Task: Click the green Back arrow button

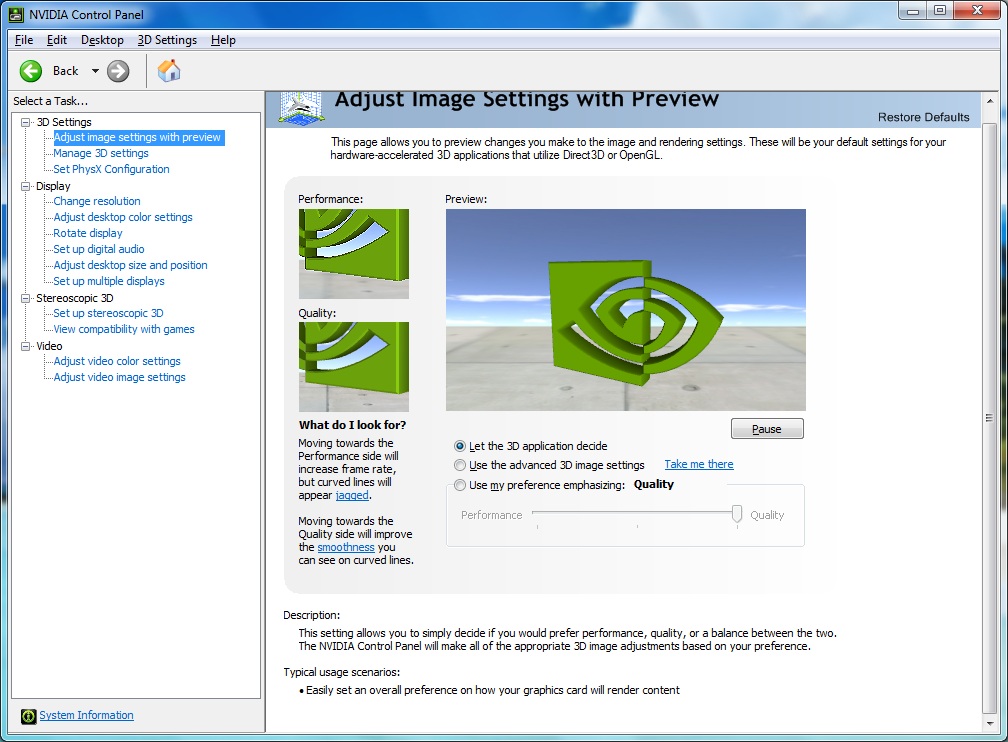Action: coord(31,71)
